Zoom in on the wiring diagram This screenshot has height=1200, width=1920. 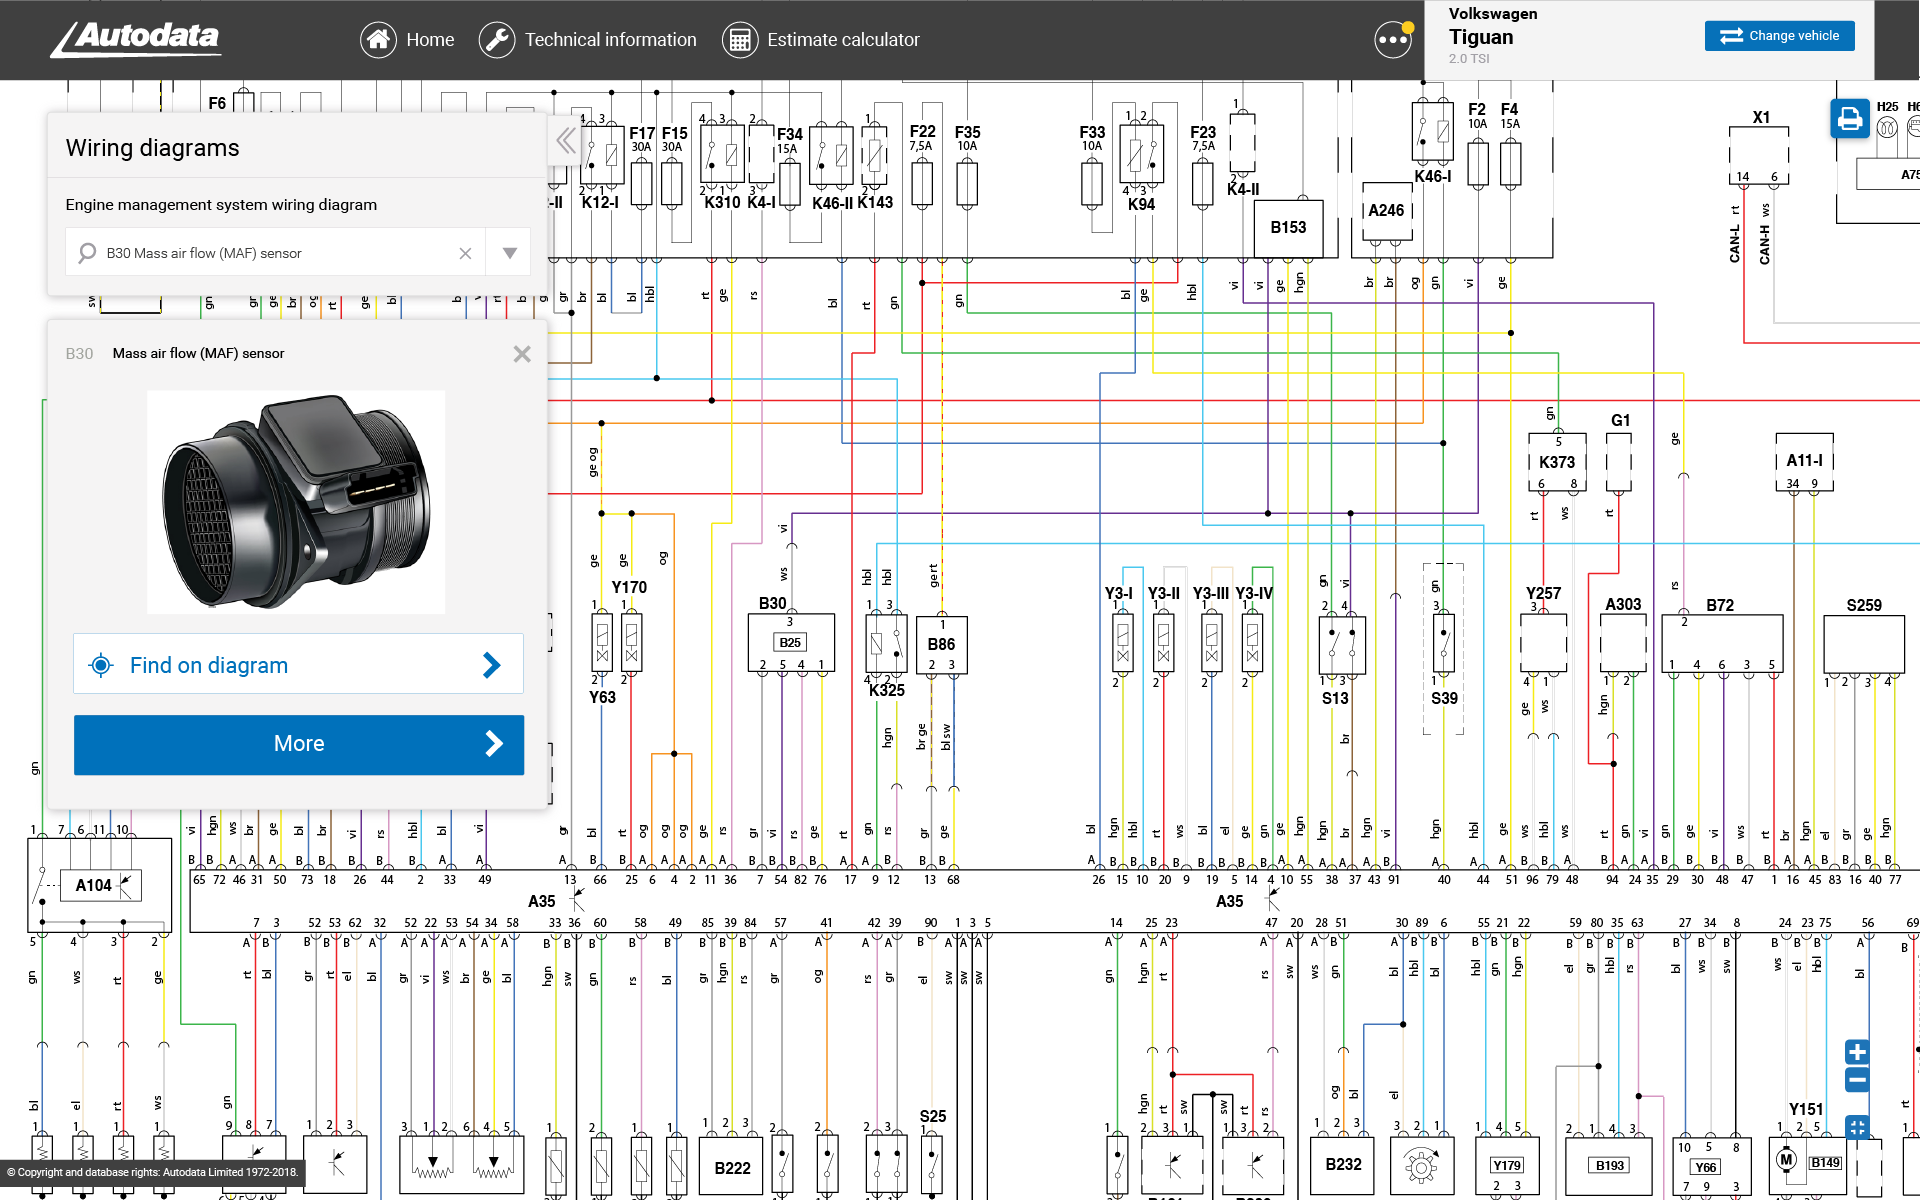pos(1857,1052)
